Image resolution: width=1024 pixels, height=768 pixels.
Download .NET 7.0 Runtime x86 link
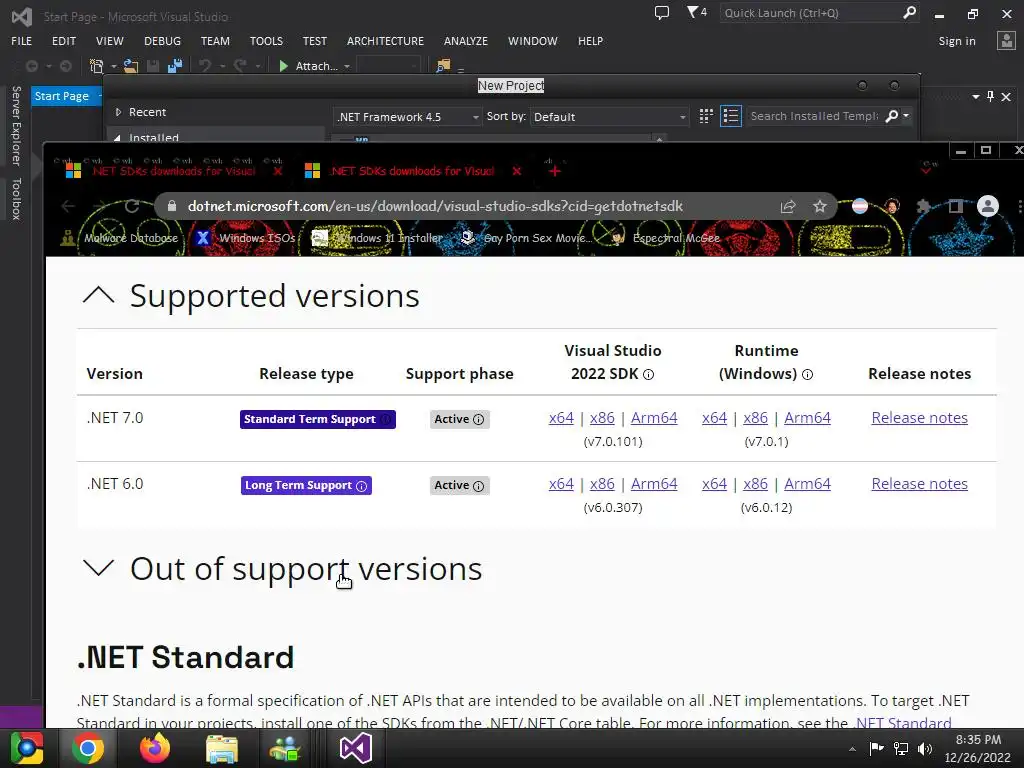755,418
